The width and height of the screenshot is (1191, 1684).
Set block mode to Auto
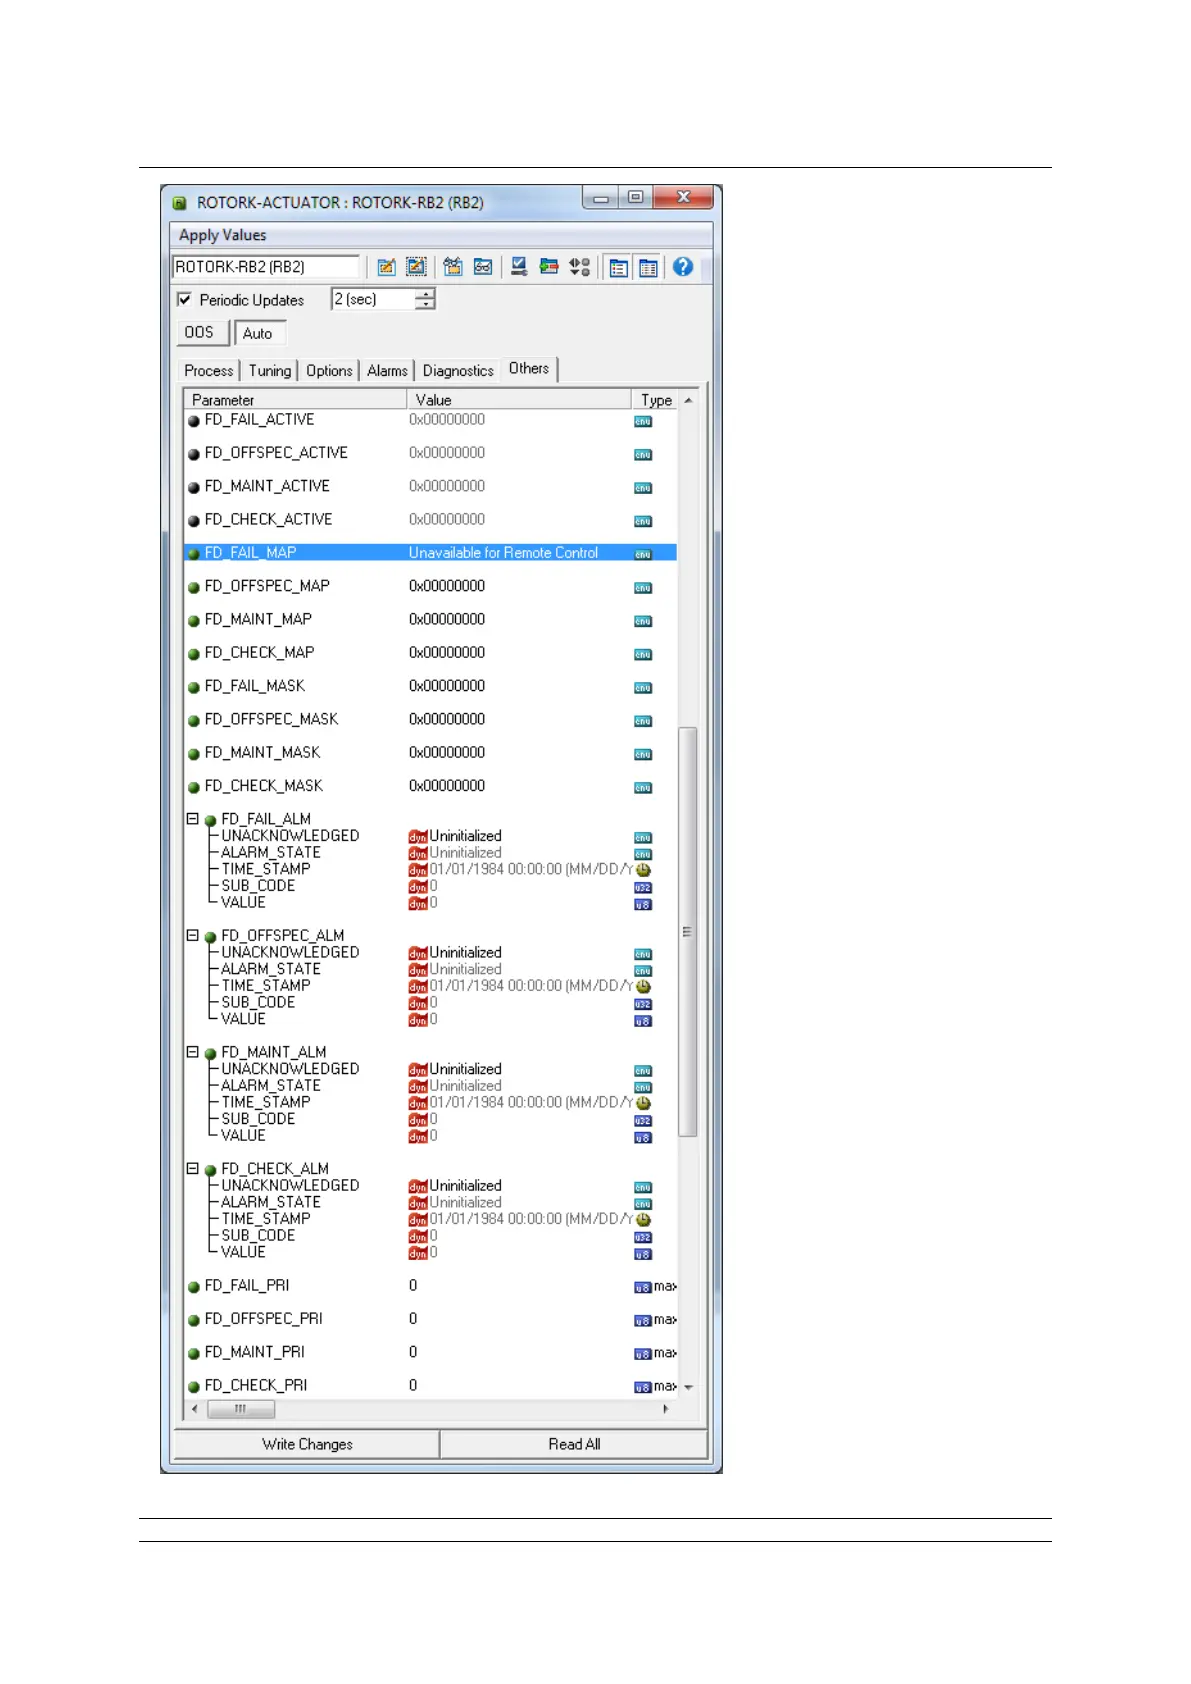[258, 333]
